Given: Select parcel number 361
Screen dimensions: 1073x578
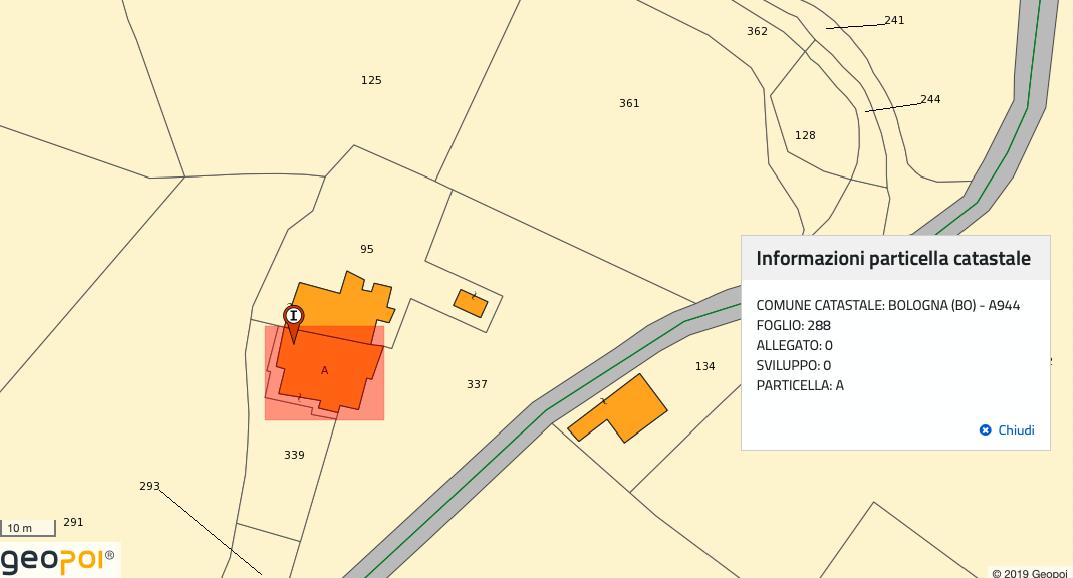Looking at the screenshot, I should [629, 103].
